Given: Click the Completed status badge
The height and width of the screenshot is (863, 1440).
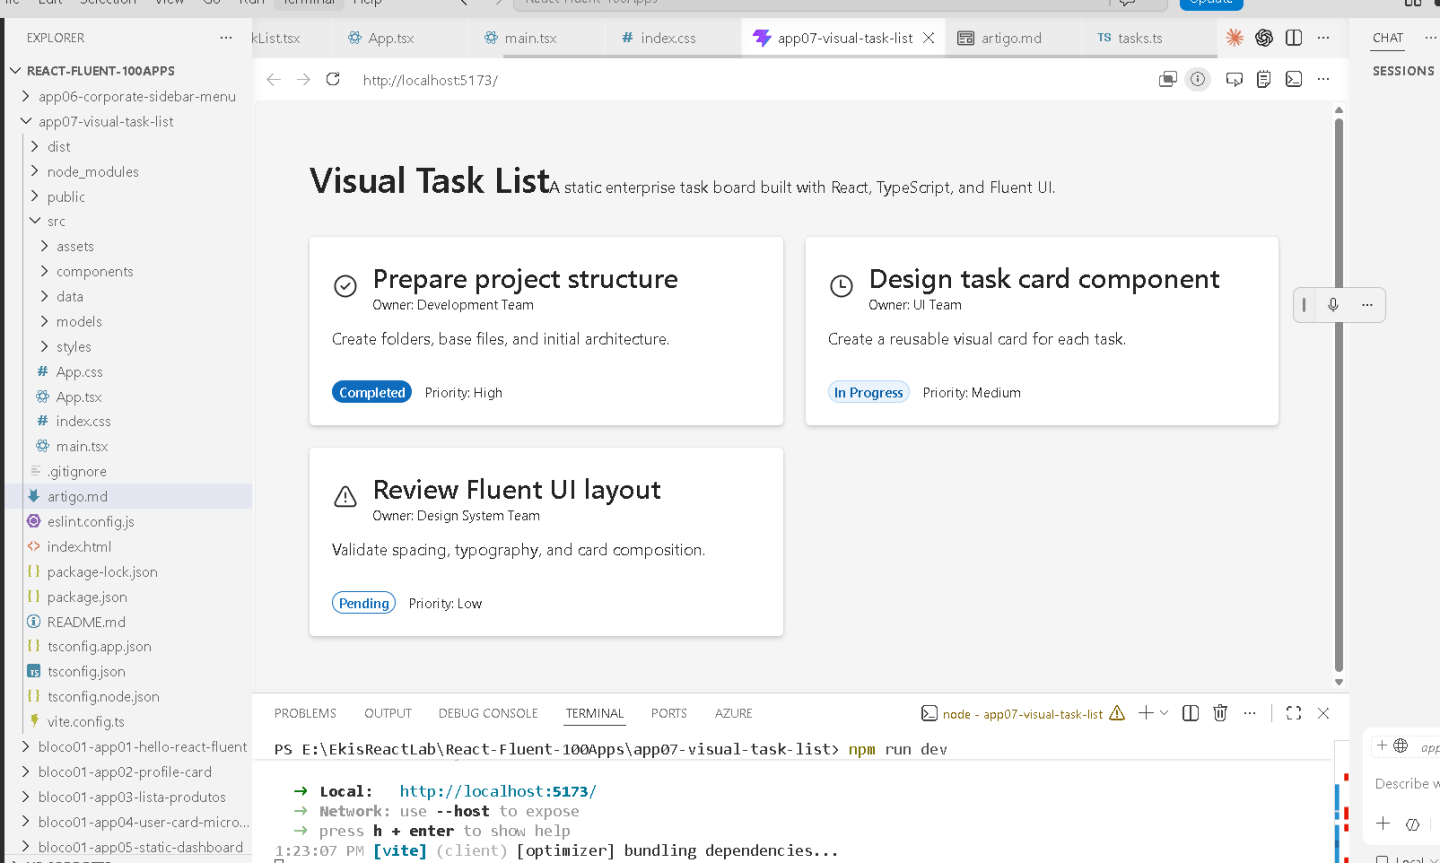Looking at the screenshot, I should pos(372,392).
